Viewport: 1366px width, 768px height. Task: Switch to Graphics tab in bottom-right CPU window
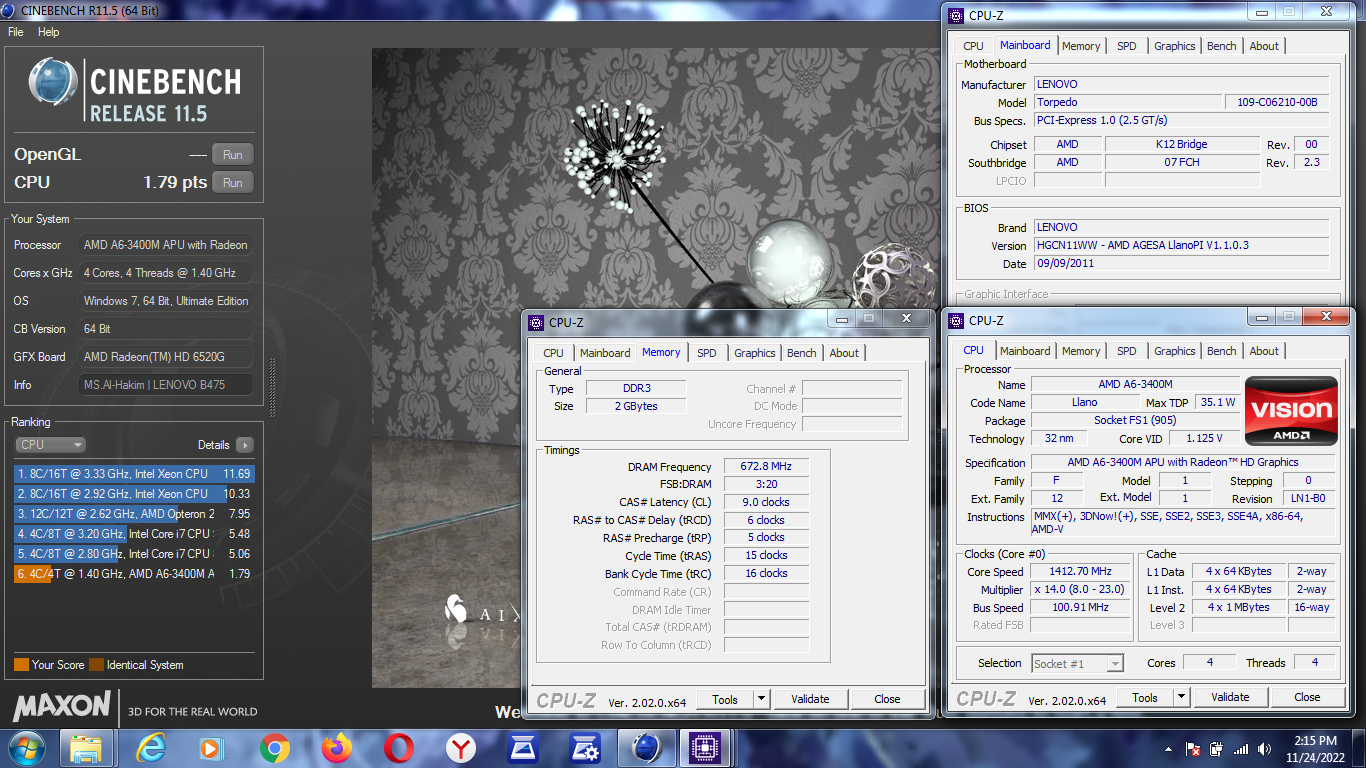tap(1175, 351)
